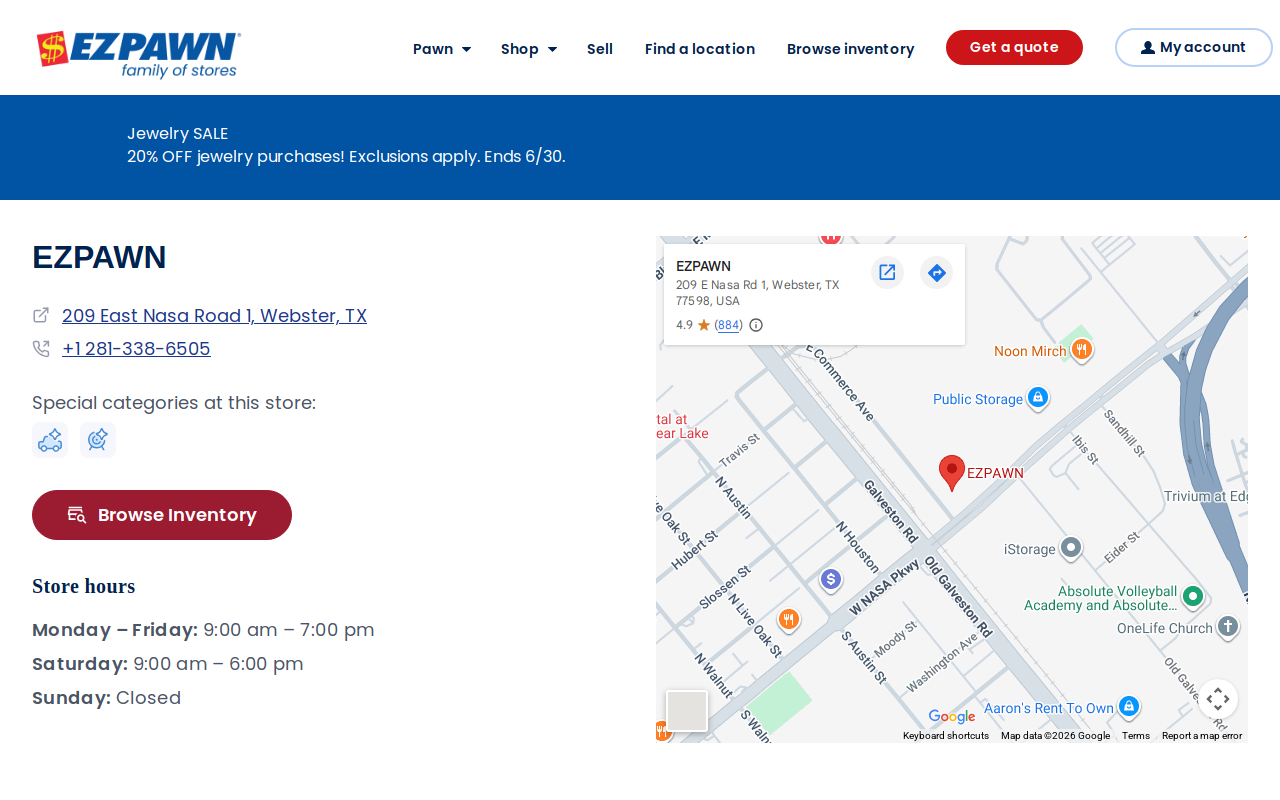Click the EZPAWN family of stores logo
Image resolution: width=1280 pixels, height=800 pixels.
click(x=138, y=54)
